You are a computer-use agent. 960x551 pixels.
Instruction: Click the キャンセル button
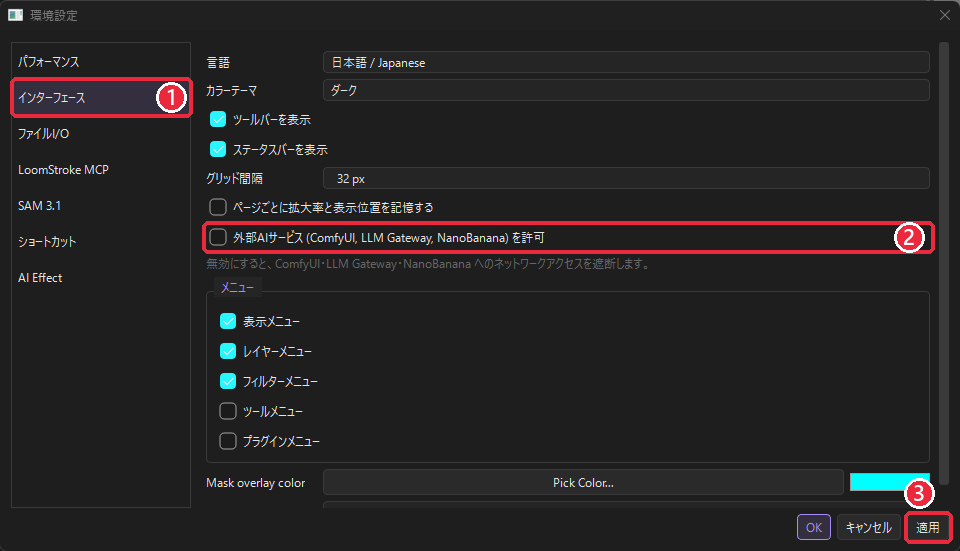(868, 527)
